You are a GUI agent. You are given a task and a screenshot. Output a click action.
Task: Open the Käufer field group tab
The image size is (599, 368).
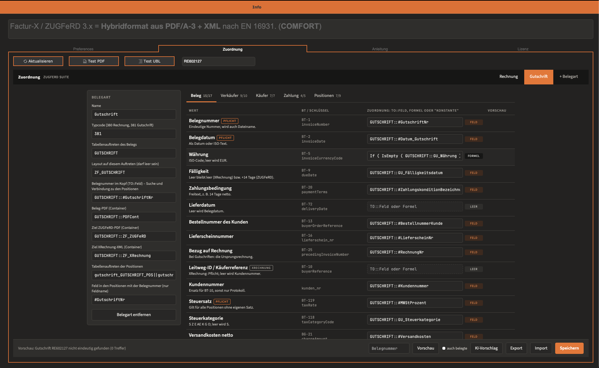pos(265,96)
